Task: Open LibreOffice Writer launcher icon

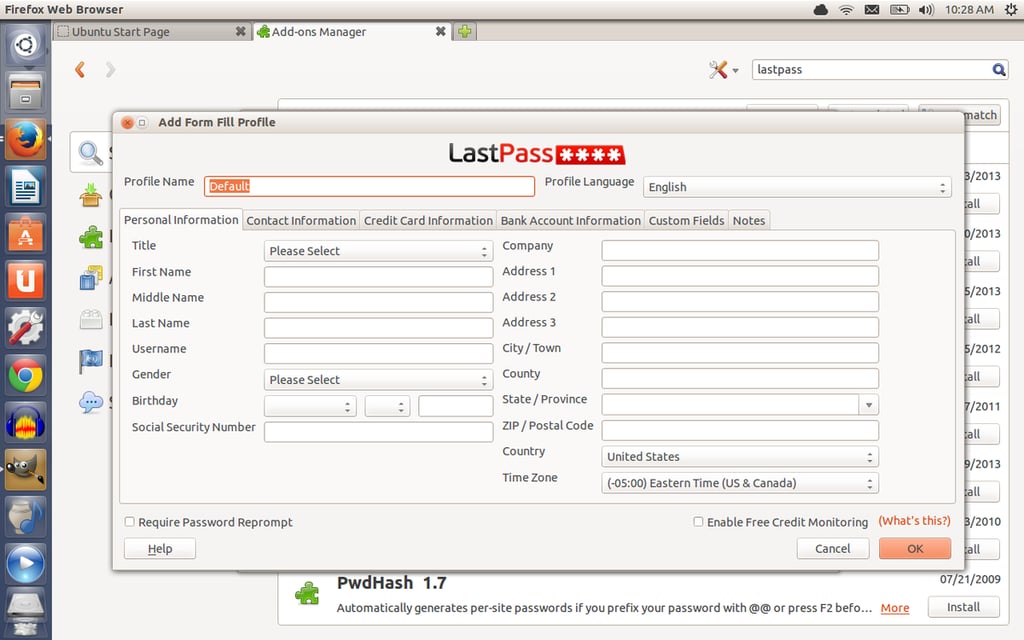Action: click(25, 186)
